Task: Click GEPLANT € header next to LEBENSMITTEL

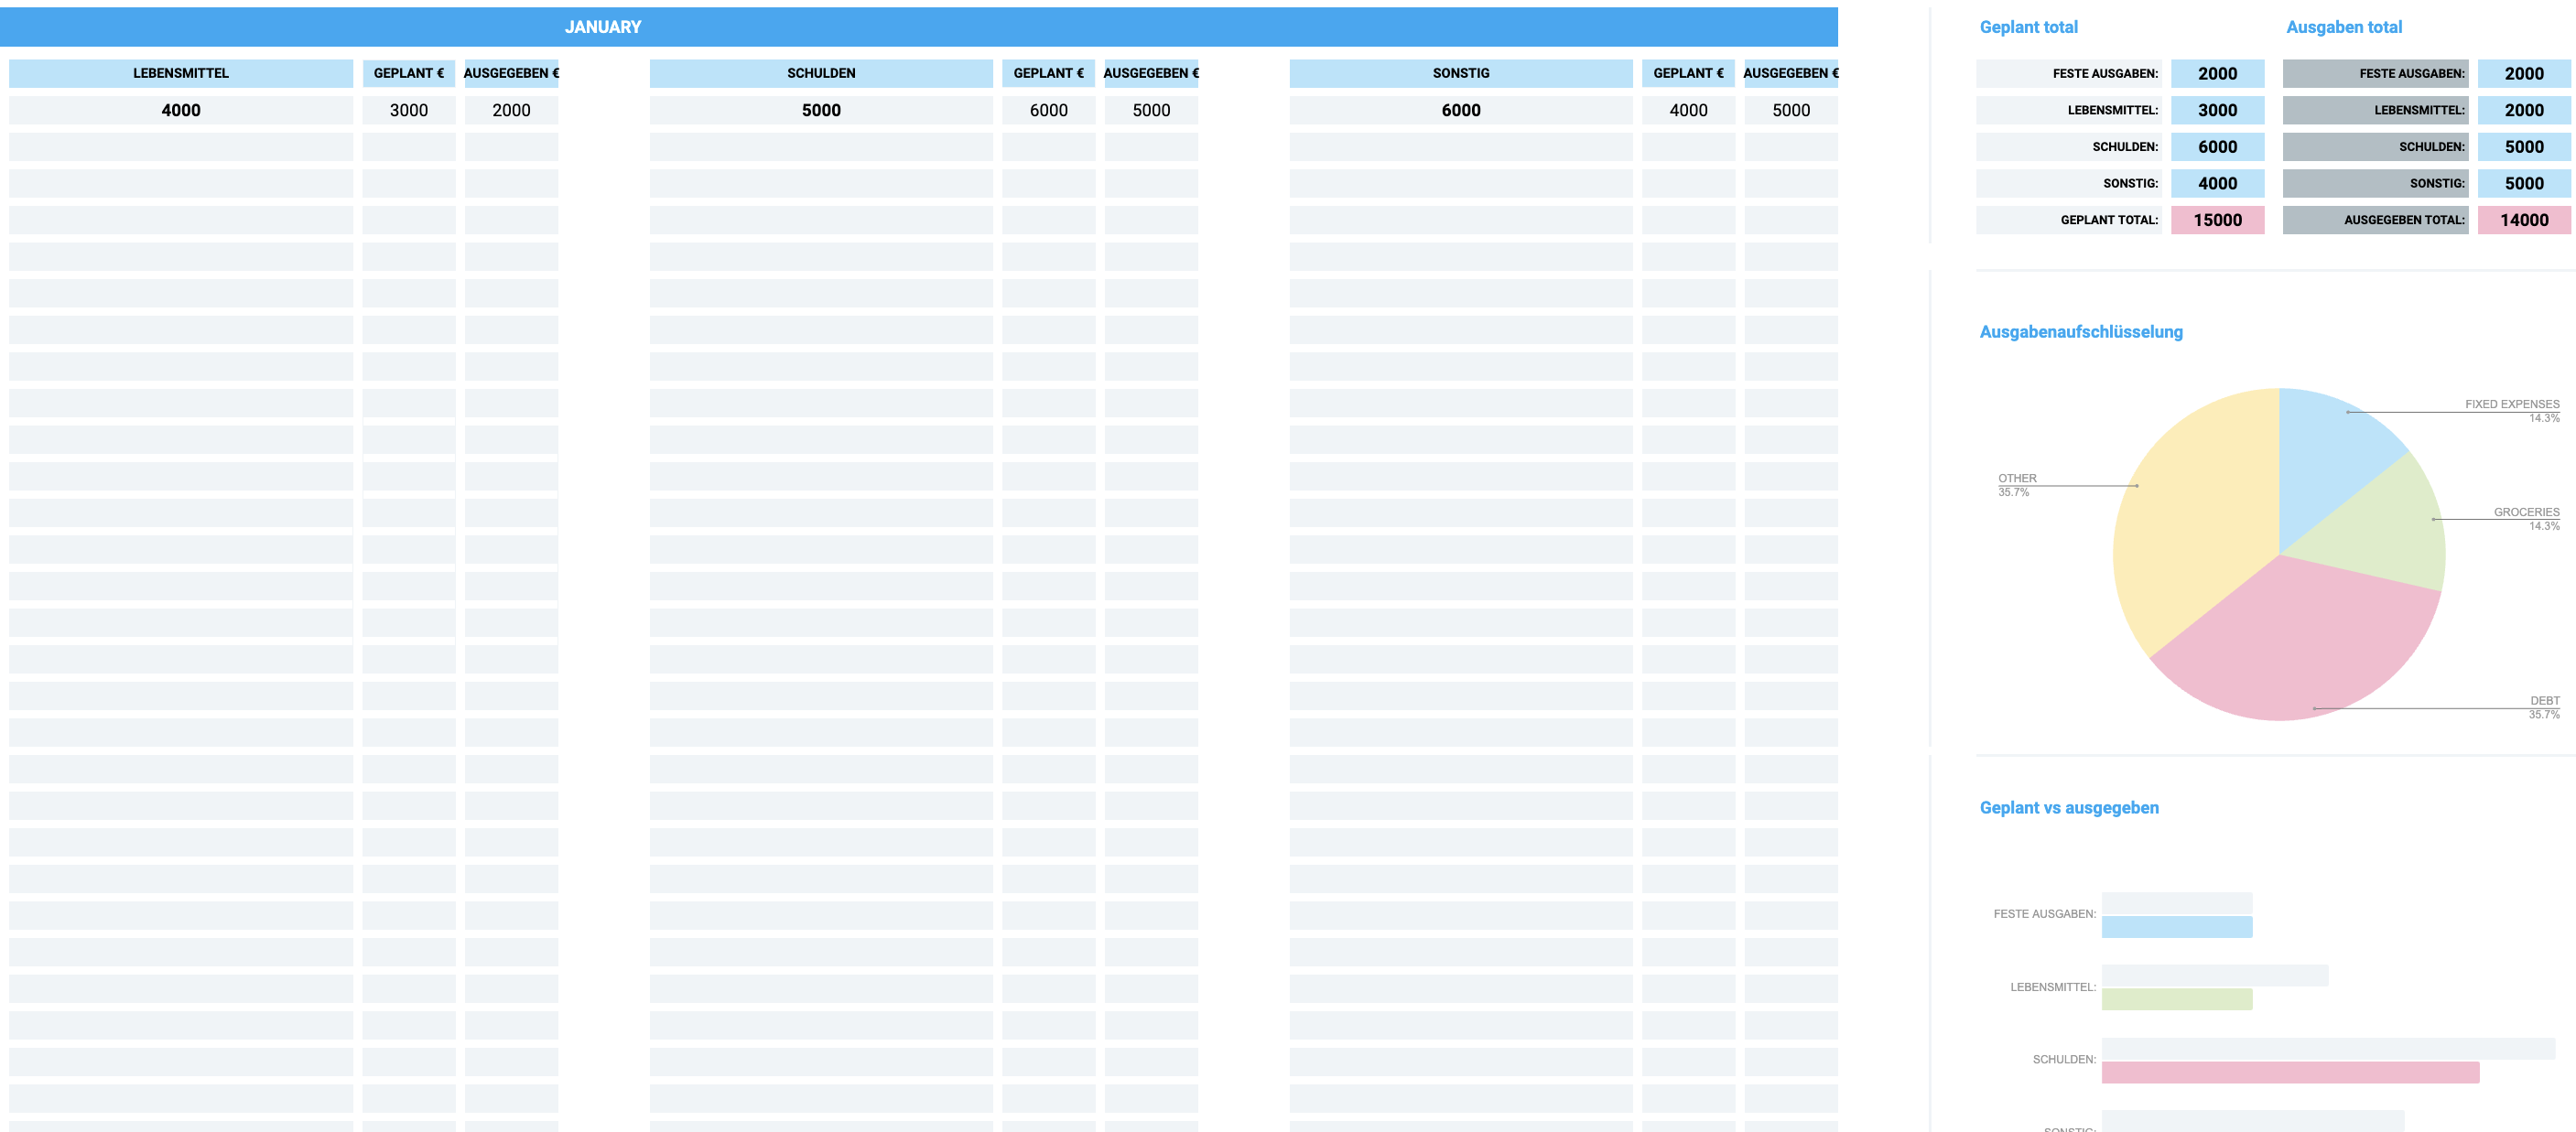Action: coord(409,73)
